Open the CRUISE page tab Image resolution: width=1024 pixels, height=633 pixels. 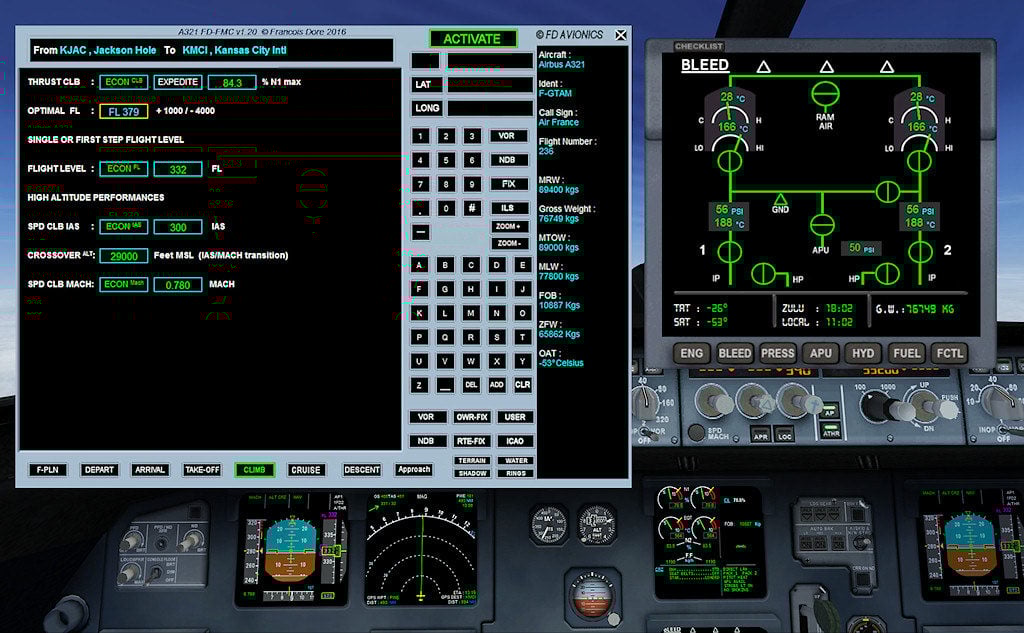pos(306,470)
